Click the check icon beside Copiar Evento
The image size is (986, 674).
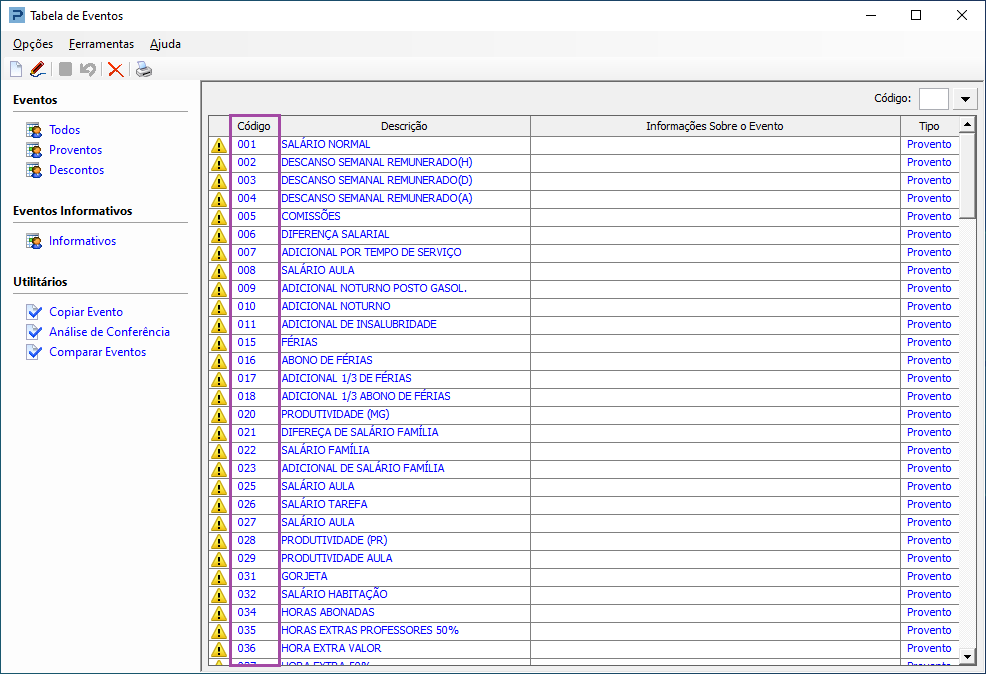click(x=34, y=312)
